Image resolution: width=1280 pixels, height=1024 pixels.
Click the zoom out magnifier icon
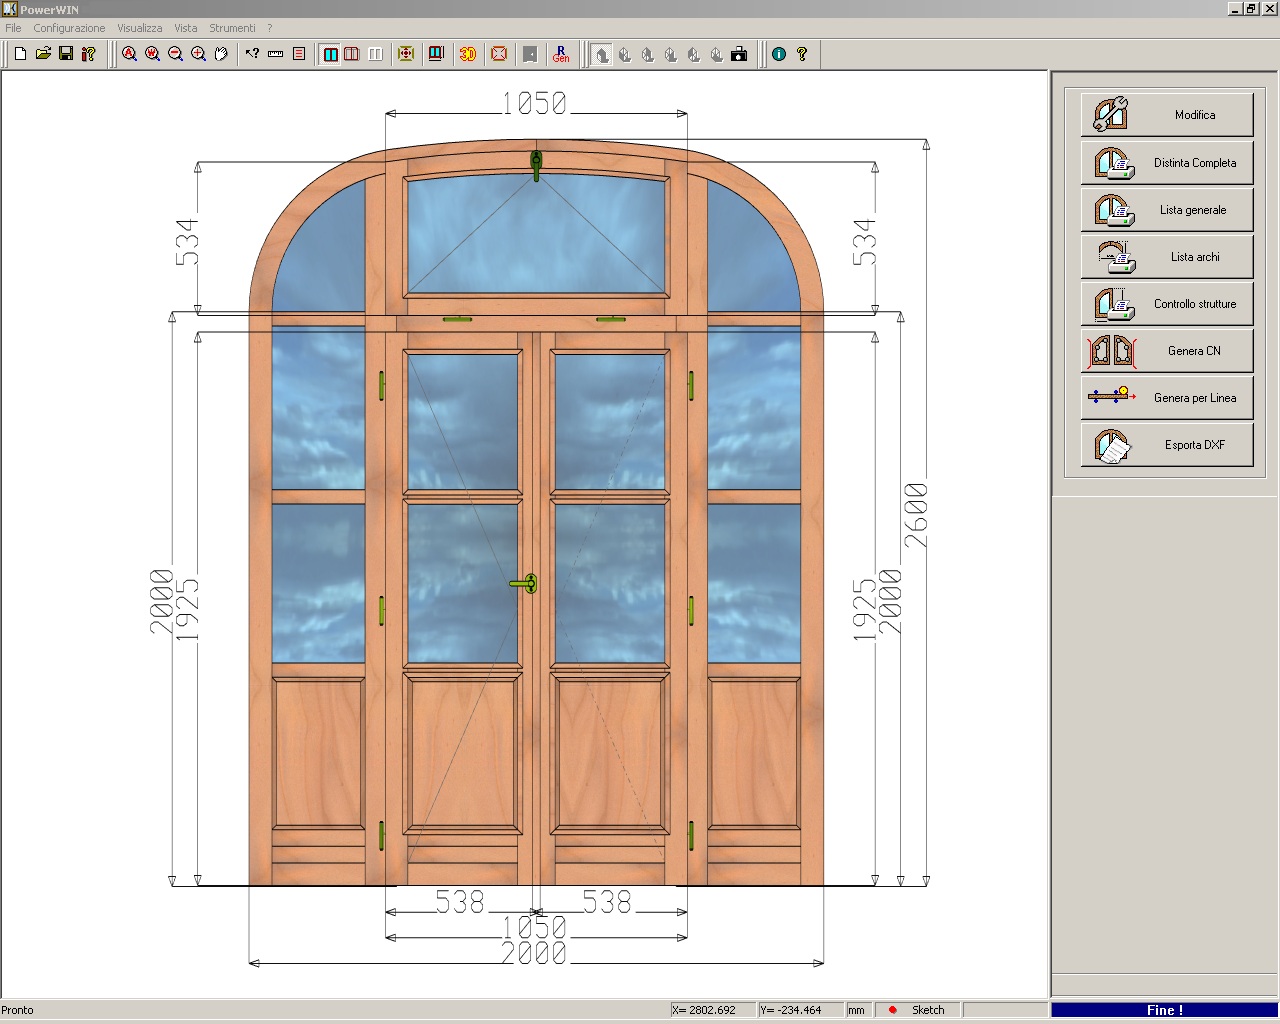coord(176,54)
